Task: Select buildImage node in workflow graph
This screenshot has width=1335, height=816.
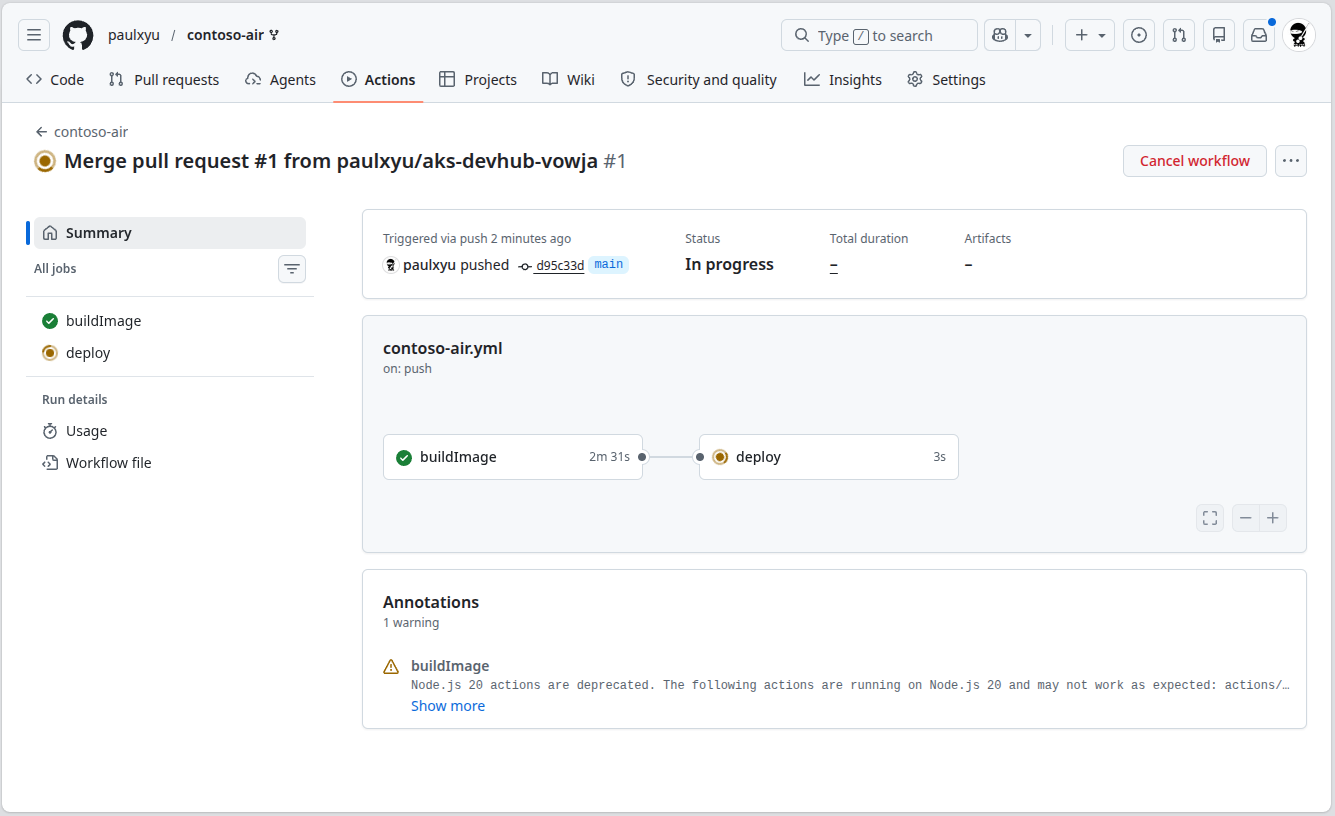Action: pos(513,457)
